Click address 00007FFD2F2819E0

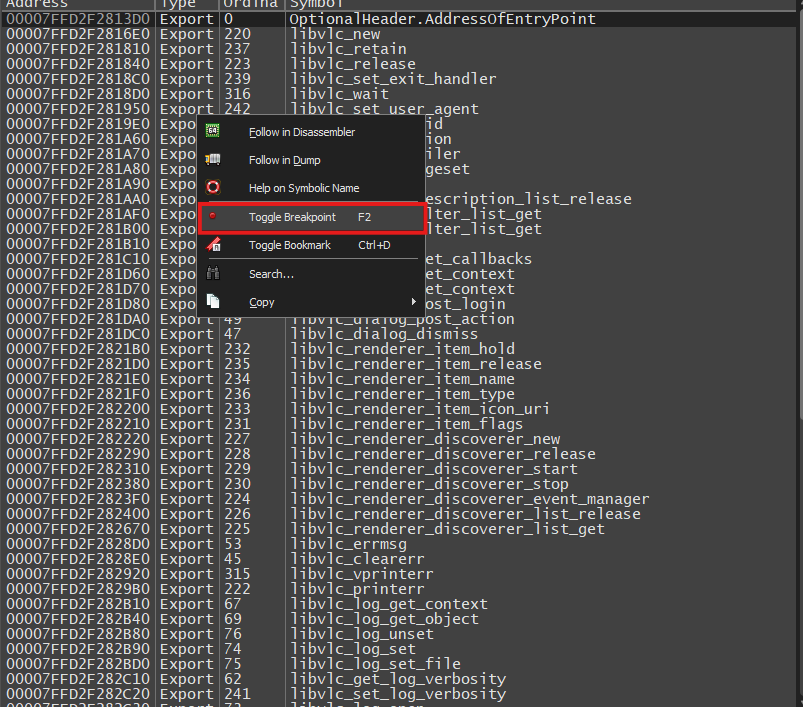tap(78, 124)
